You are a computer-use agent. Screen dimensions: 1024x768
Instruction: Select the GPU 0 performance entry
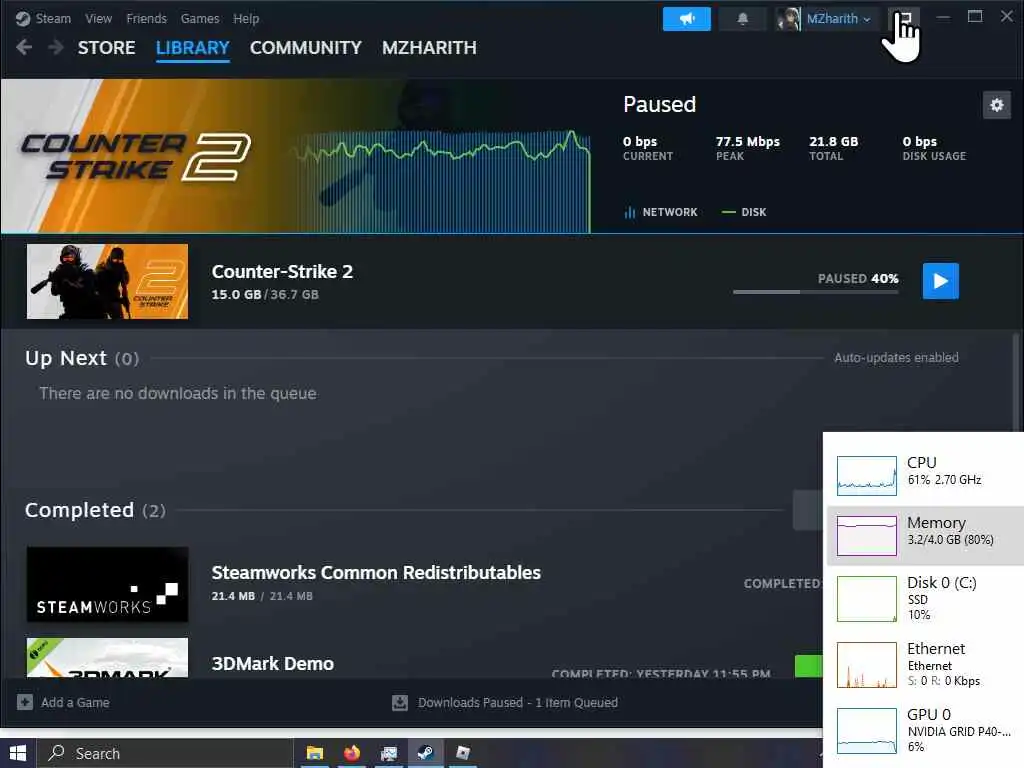coord(925,731)
